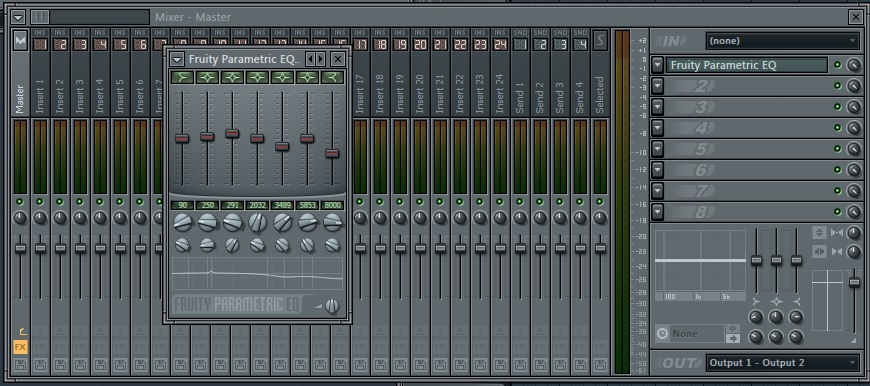Mute Send 3 using its green LED
870x386 pixels.
(560, 202)
